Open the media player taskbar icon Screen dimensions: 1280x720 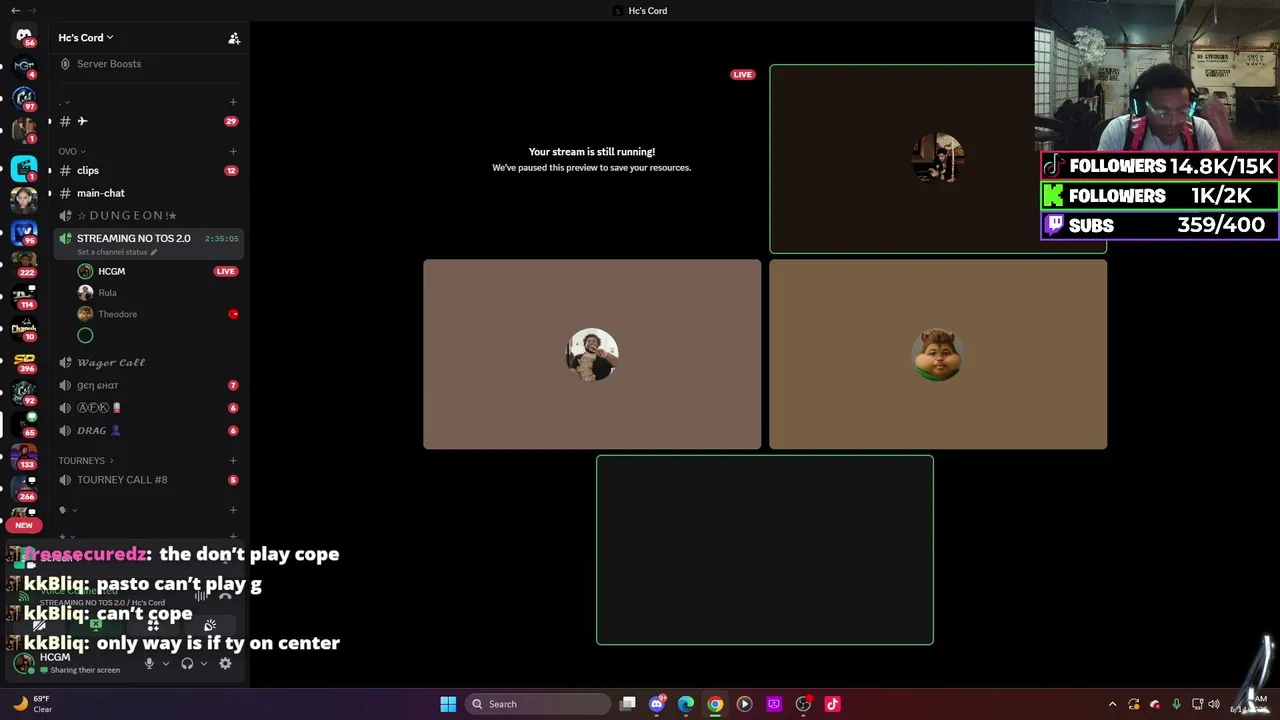(x=744, y=704)
